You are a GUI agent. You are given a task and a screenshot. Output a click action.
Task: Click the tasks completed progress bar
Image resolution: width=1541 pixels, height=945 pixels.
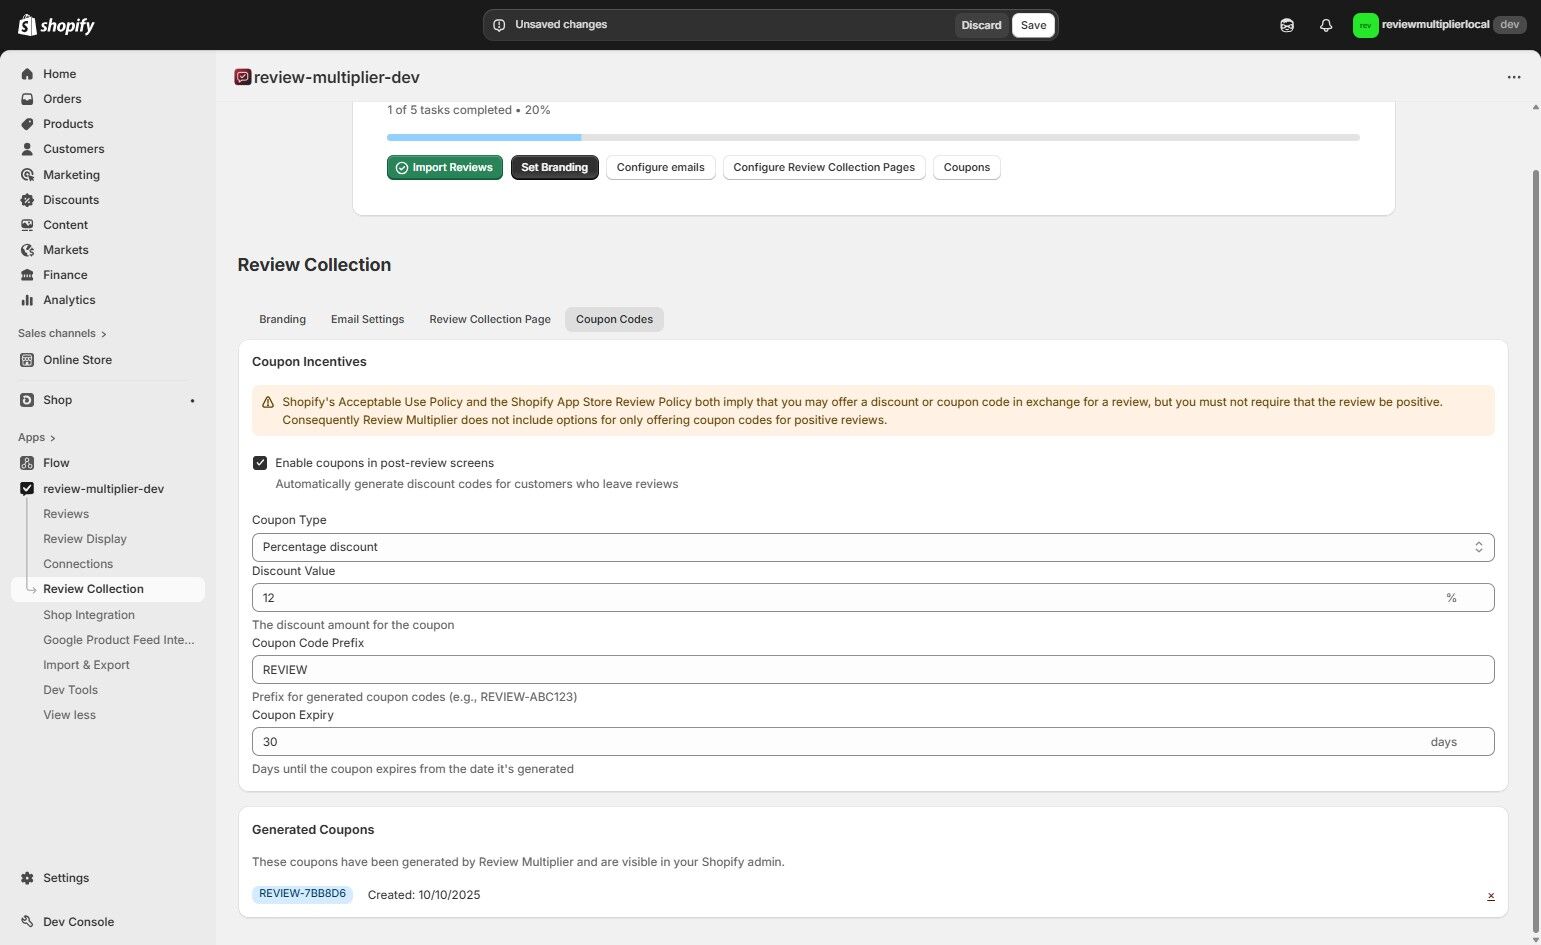pos(873,137)
